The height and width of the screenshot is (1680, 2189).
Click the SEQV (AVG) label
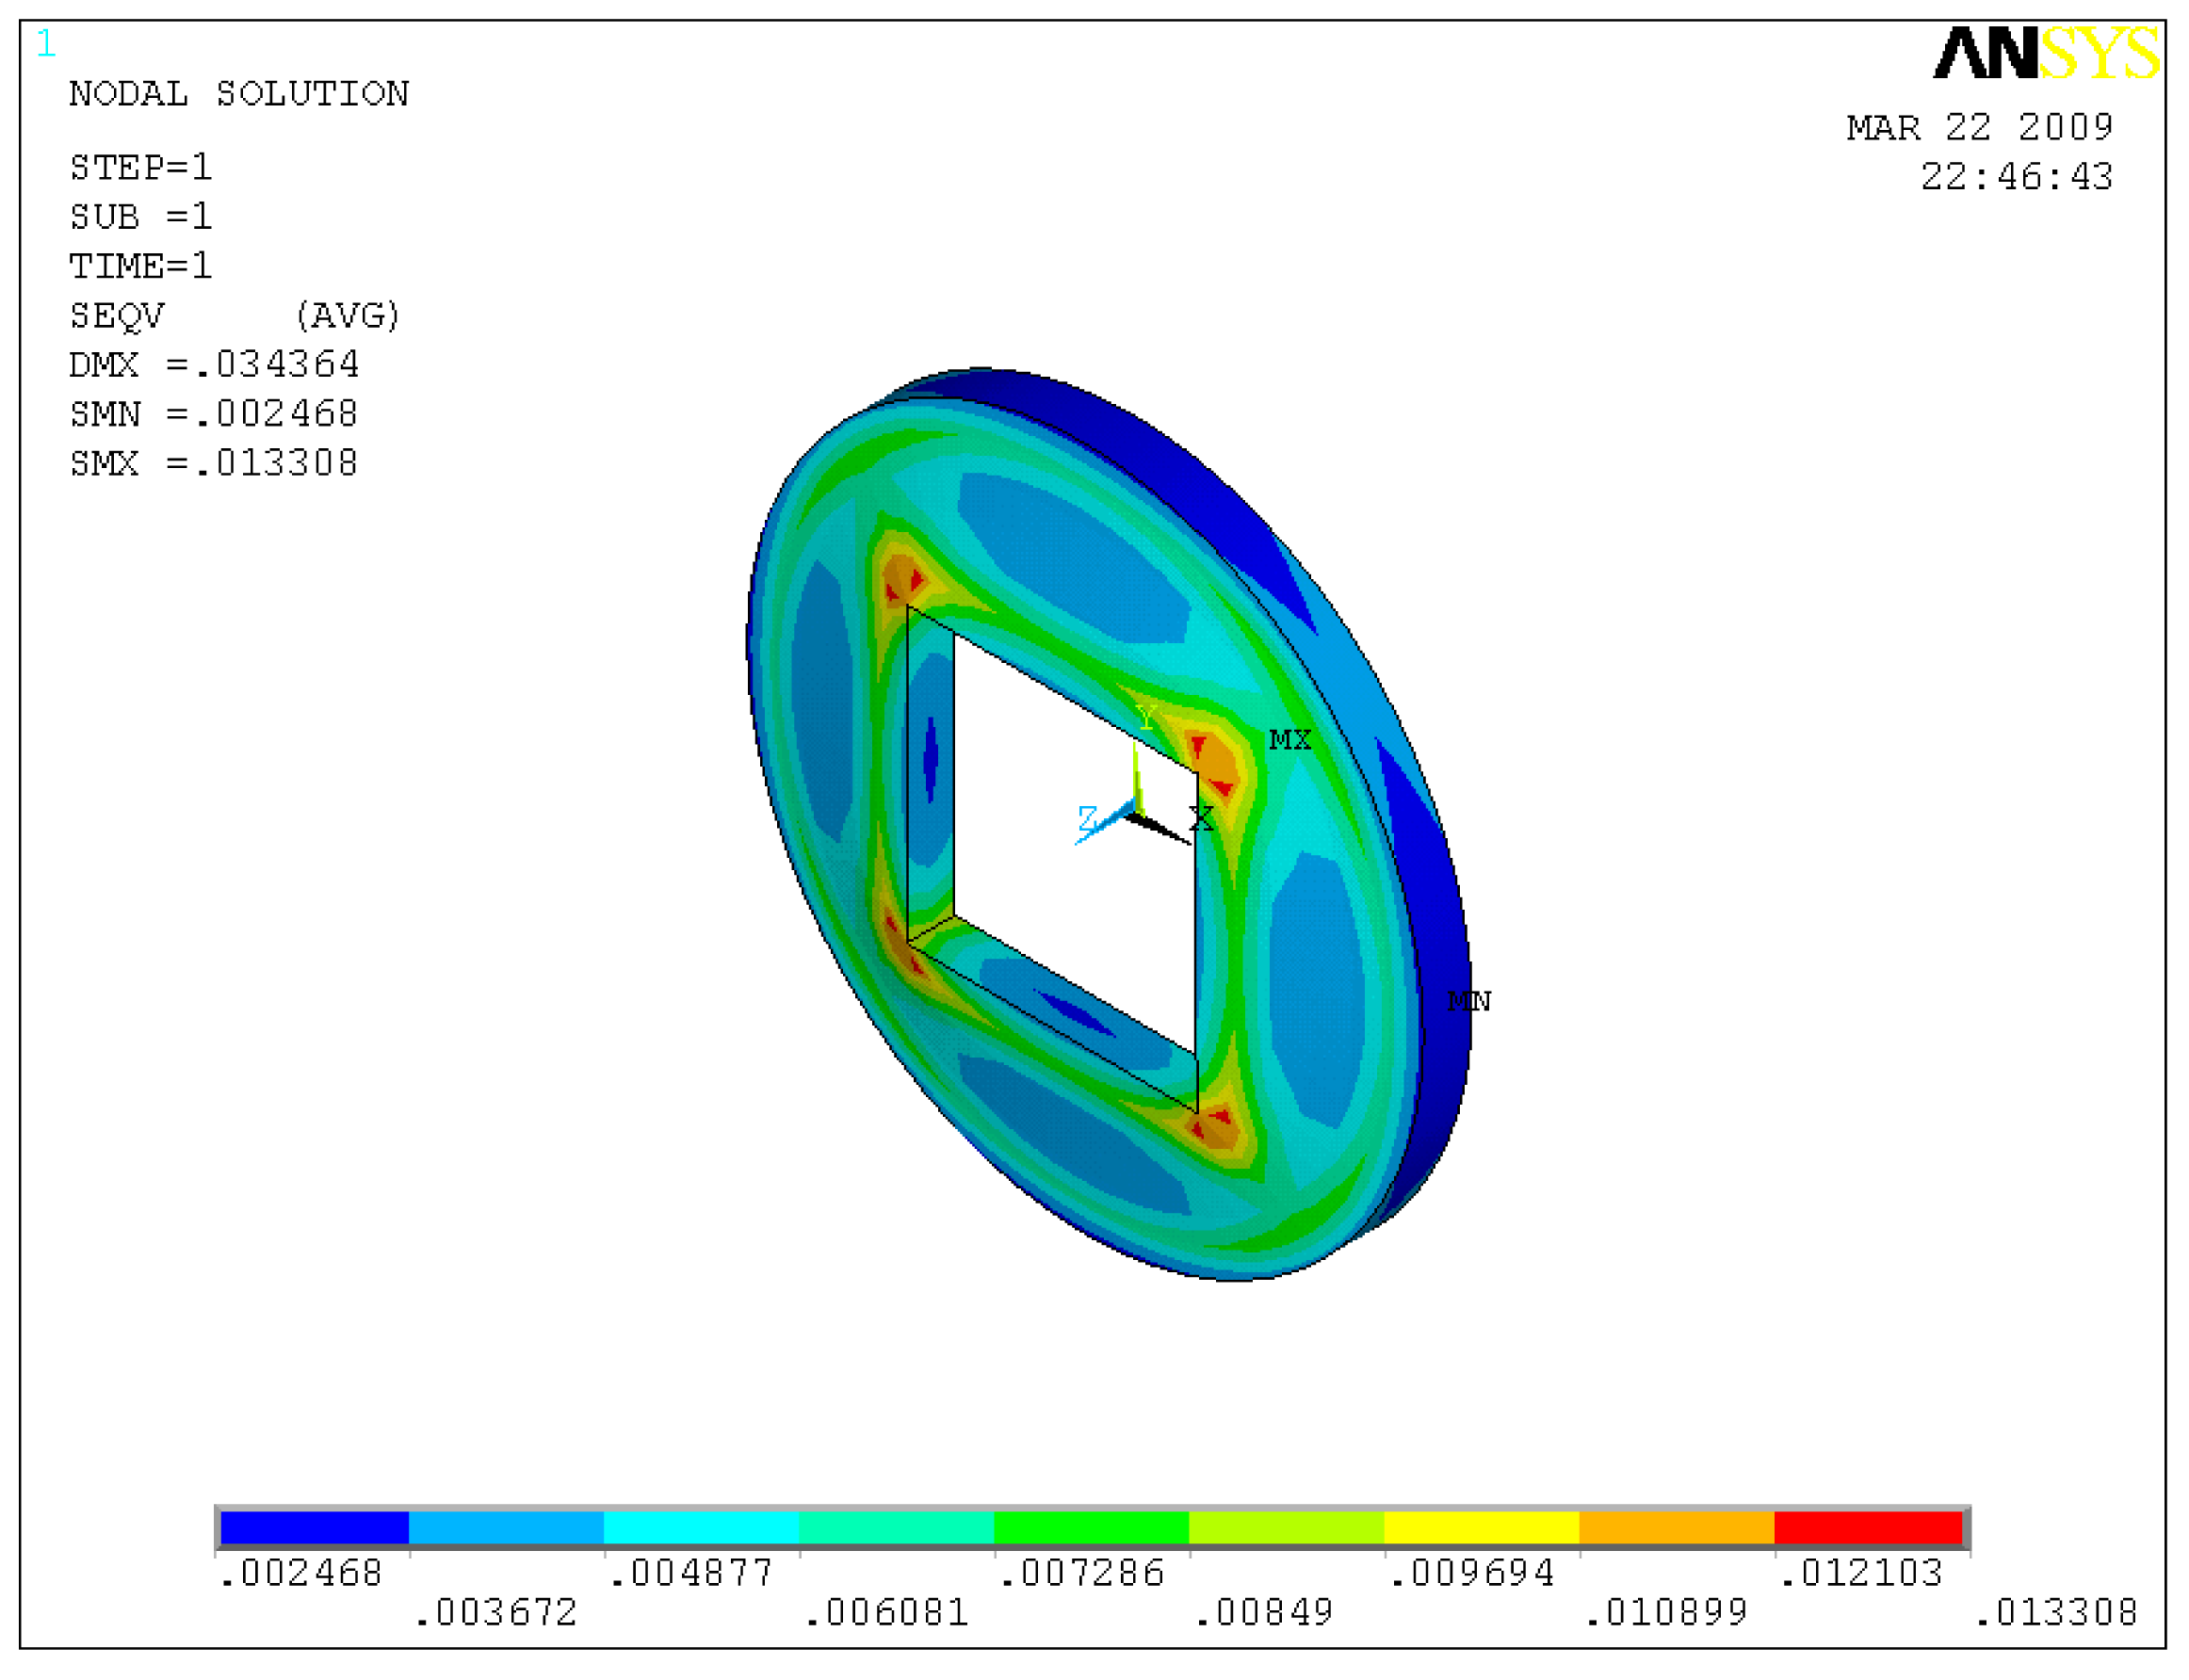[x=234, y=315]
